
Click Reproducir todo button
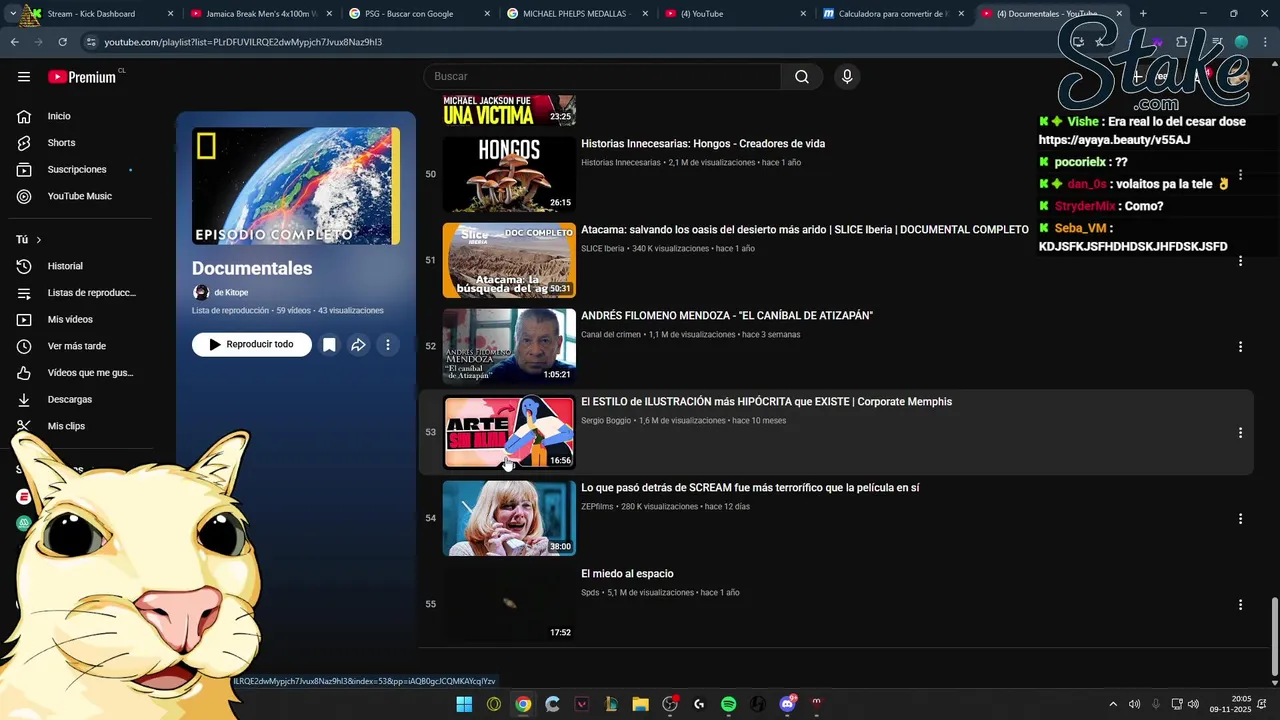point(252,344)
